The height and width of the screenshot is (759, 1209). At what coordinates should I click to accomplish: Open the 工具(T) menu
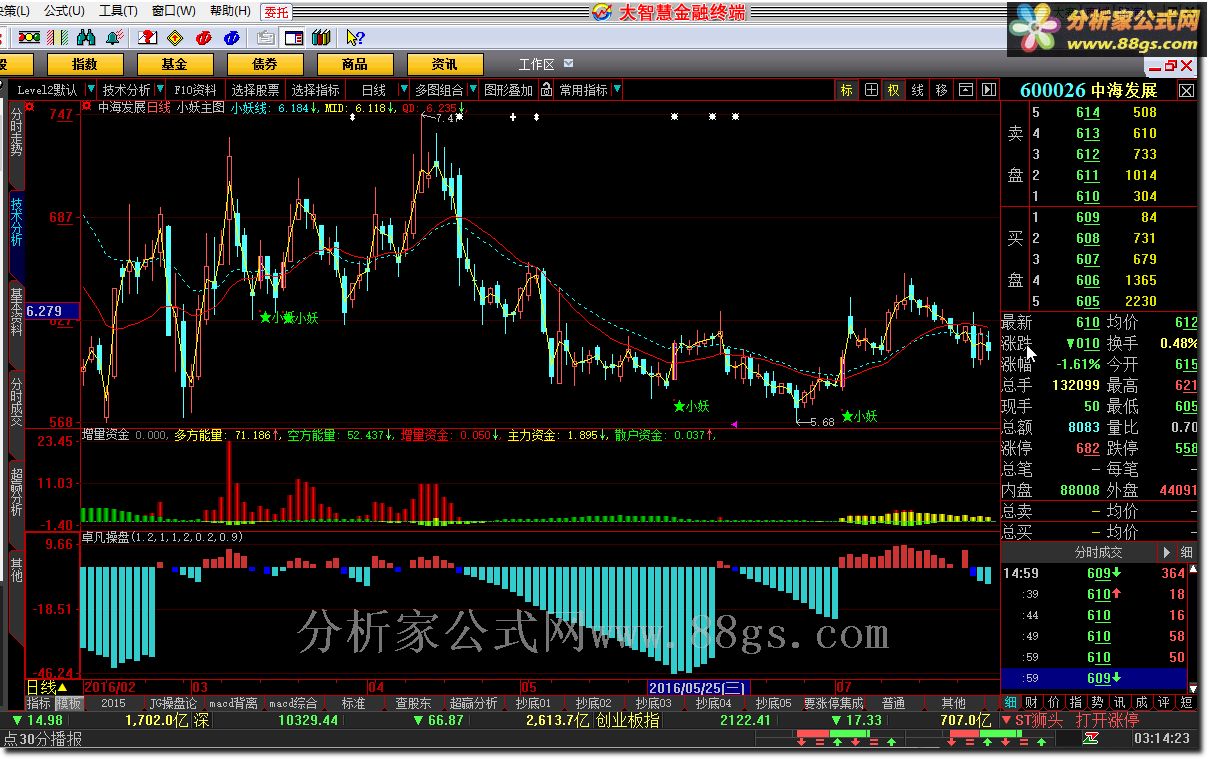click(118, 11)
